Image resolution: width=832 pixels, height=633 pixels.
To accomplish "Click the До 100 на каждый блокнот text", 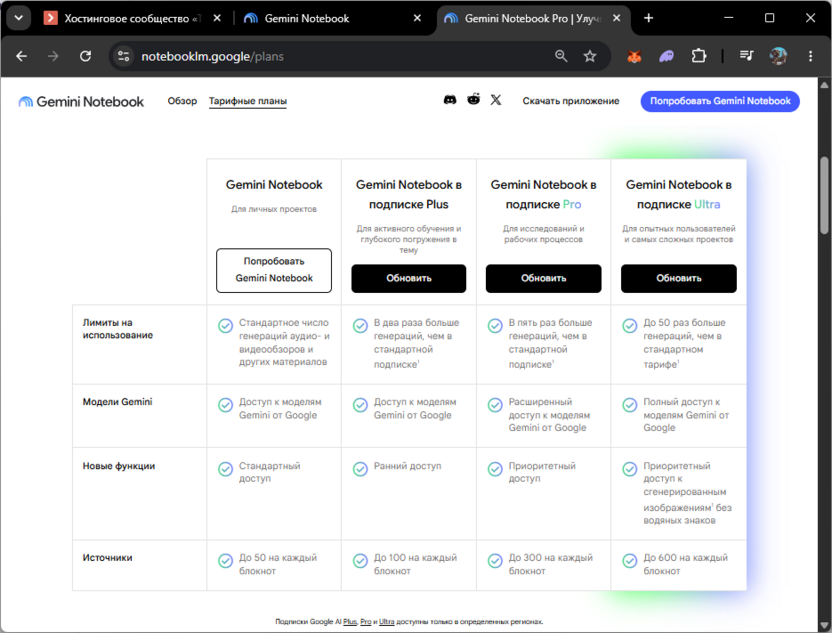I will pyautogui.click(x=415, y=564).
